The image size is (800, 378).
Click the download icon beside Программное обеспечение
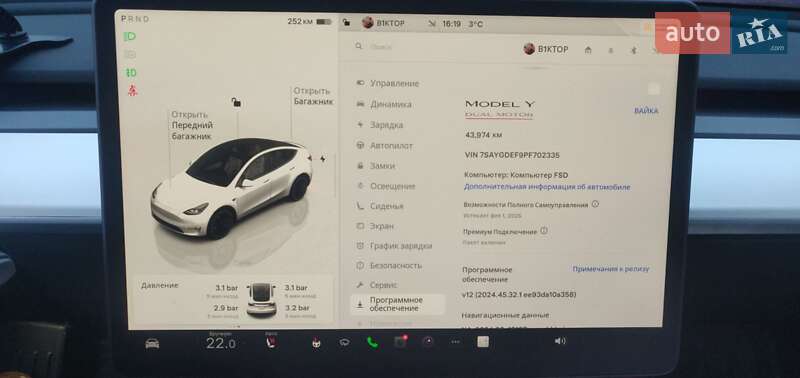[x=360, y=305]
